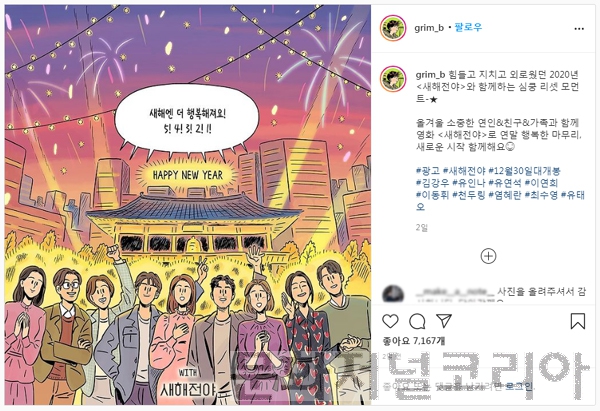Open the grim_b username in header

click(x=429, y=28)
